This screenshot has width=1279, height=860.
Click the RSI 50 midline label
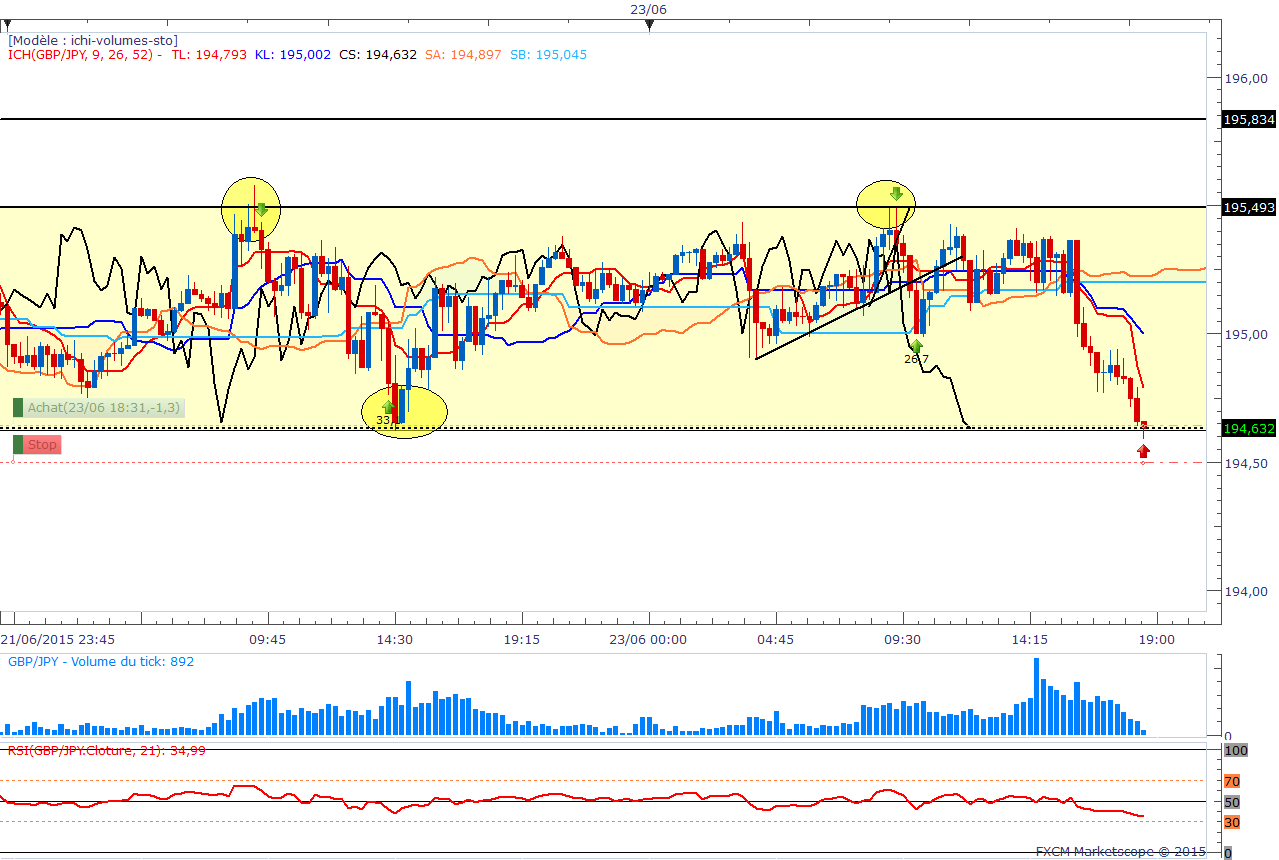pyautogui.click(x=1232, y=802)
